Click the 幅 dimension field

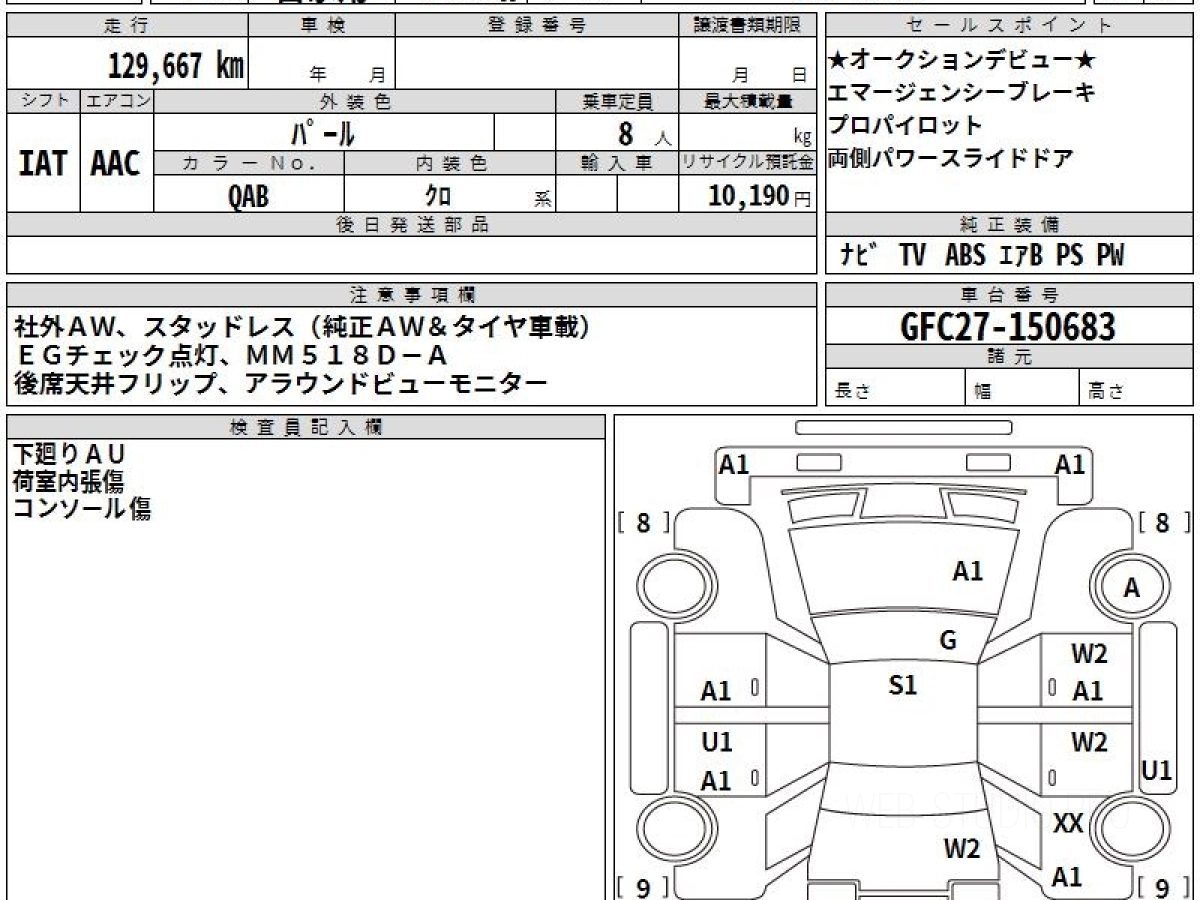click(x=1023, y=388)
